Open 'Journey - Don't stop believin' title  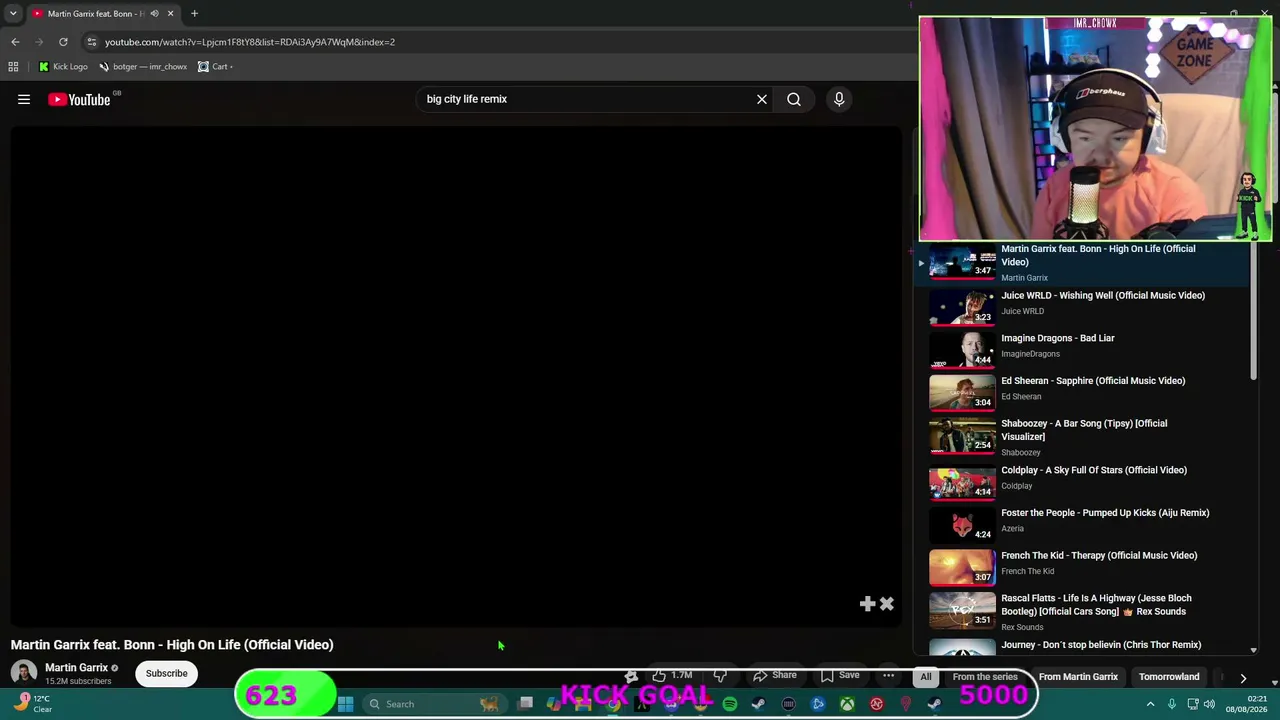pos(1101,645)
